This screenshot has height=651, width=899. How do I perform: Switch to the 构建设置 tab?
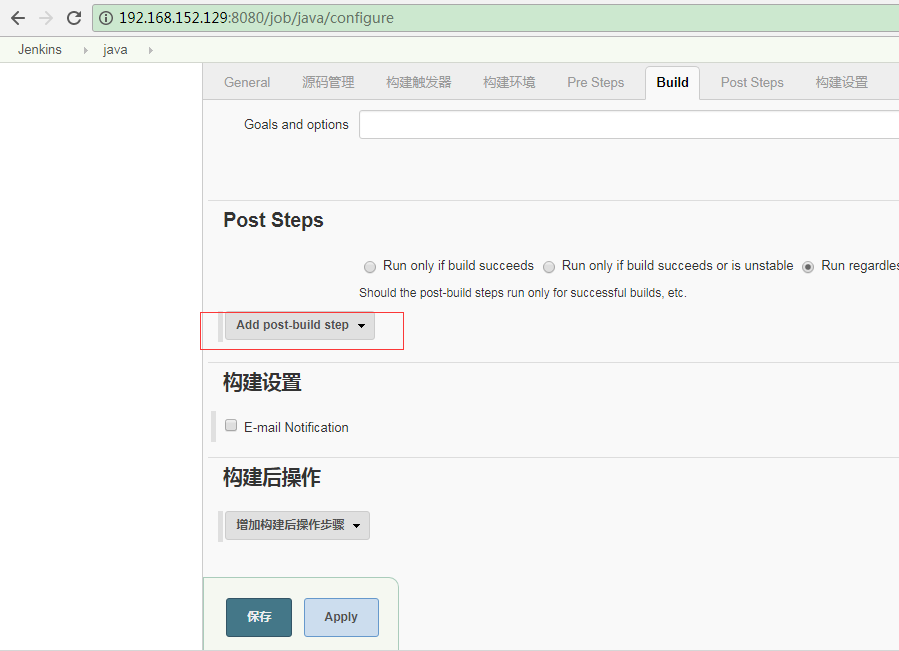pyautogui.click(x=842, y=83)
